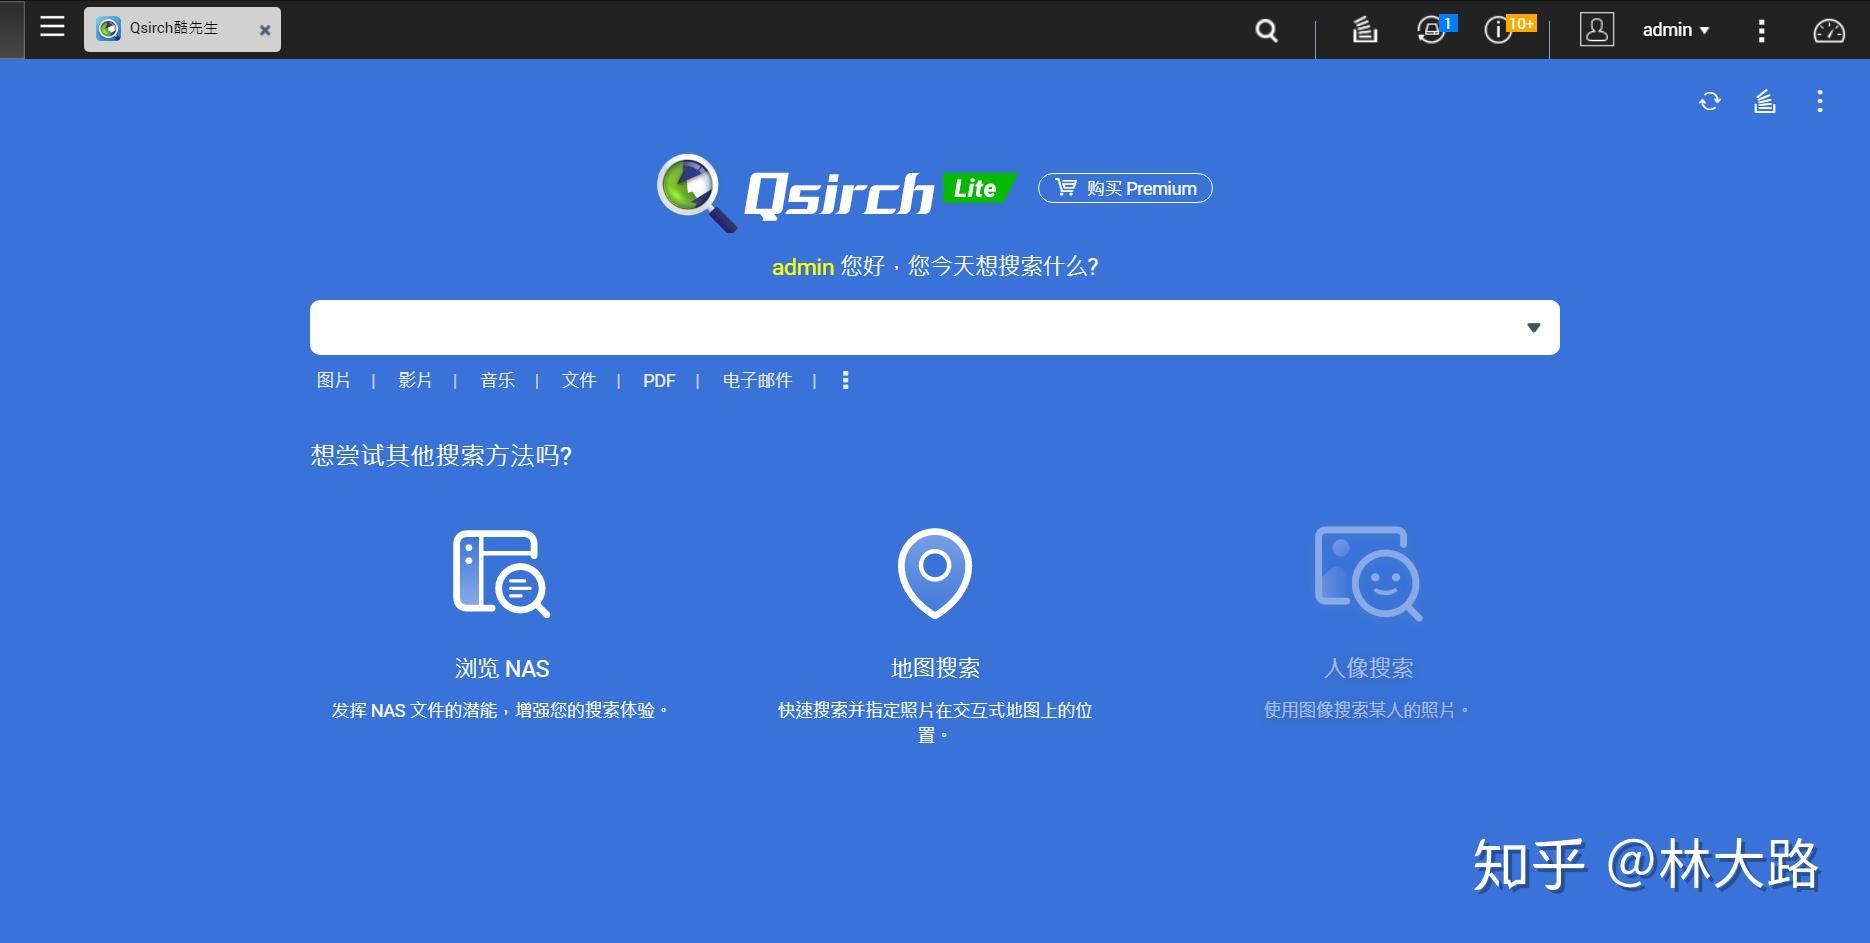Click the Qsirch refresh icon

pyautogui.click(x=1710, y=101)
